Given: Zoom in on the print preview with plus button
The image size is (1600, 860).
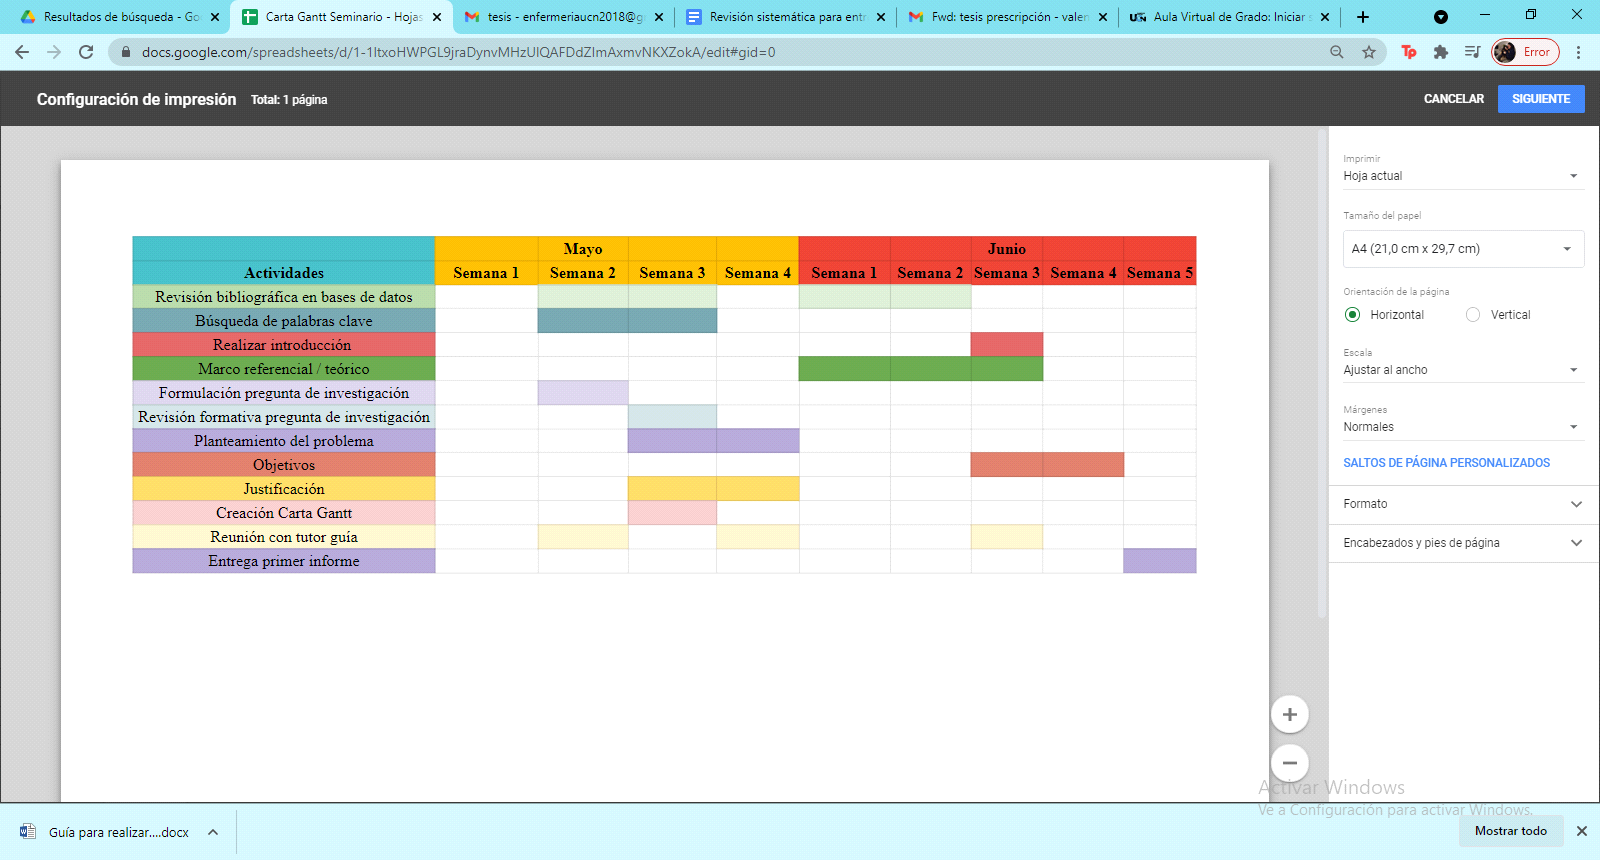Looking at the screenshot, I should (1289, 714).
